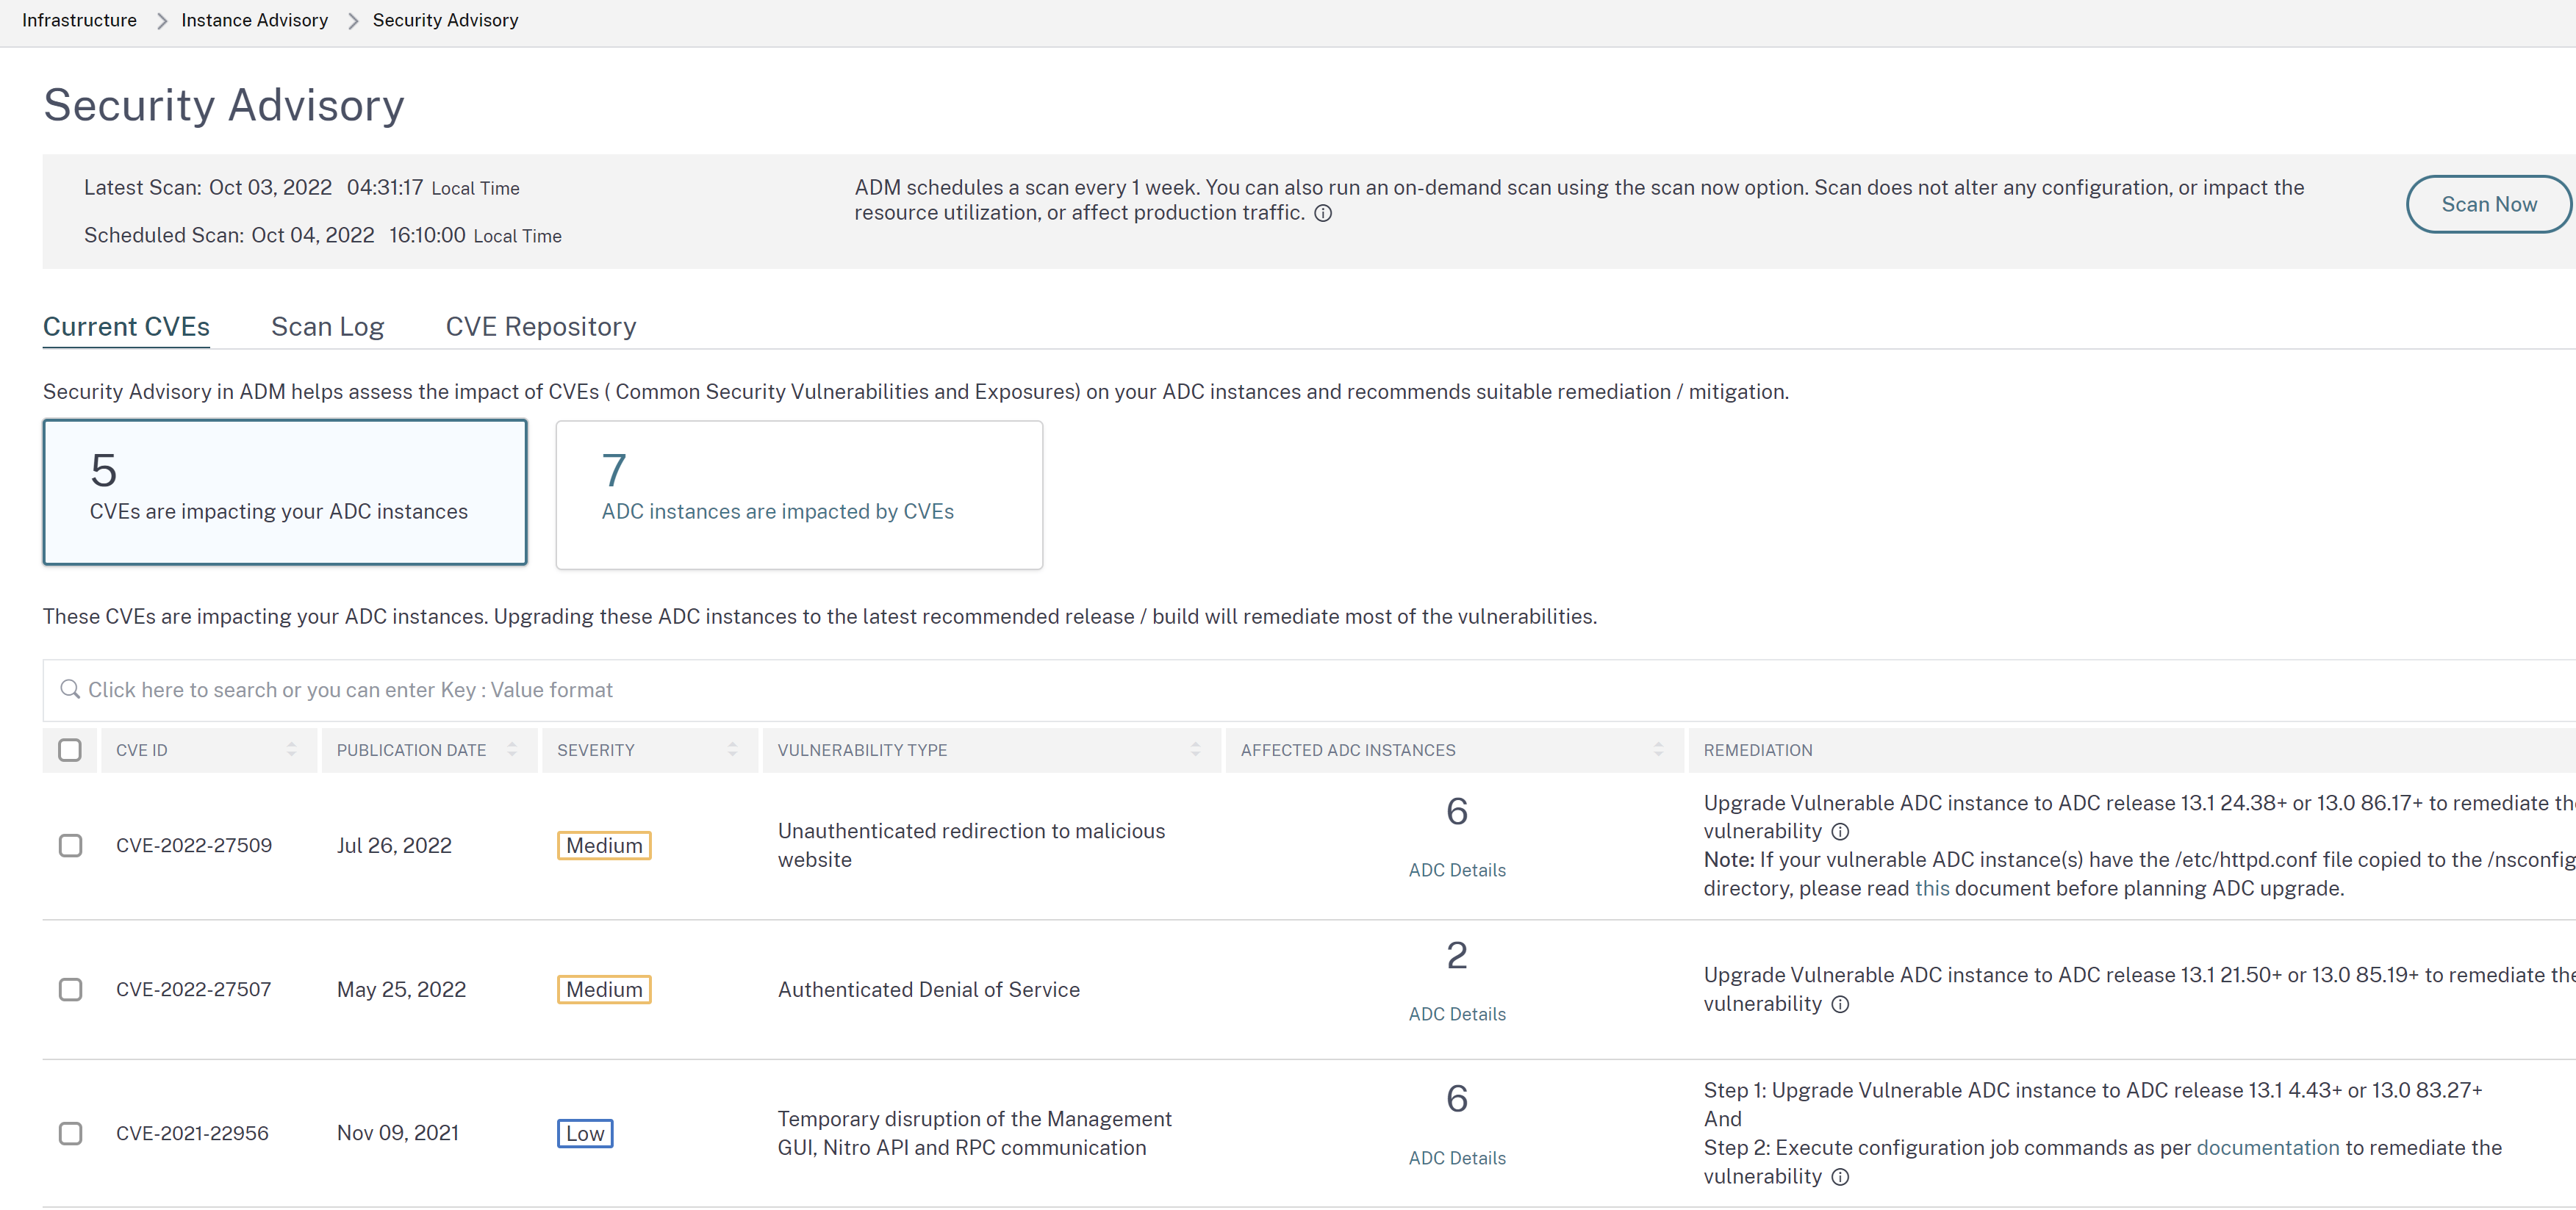Select the CVE-2022-27509 row checkbox
Screen dimensions: 2576x1210
tap(70, 846)
